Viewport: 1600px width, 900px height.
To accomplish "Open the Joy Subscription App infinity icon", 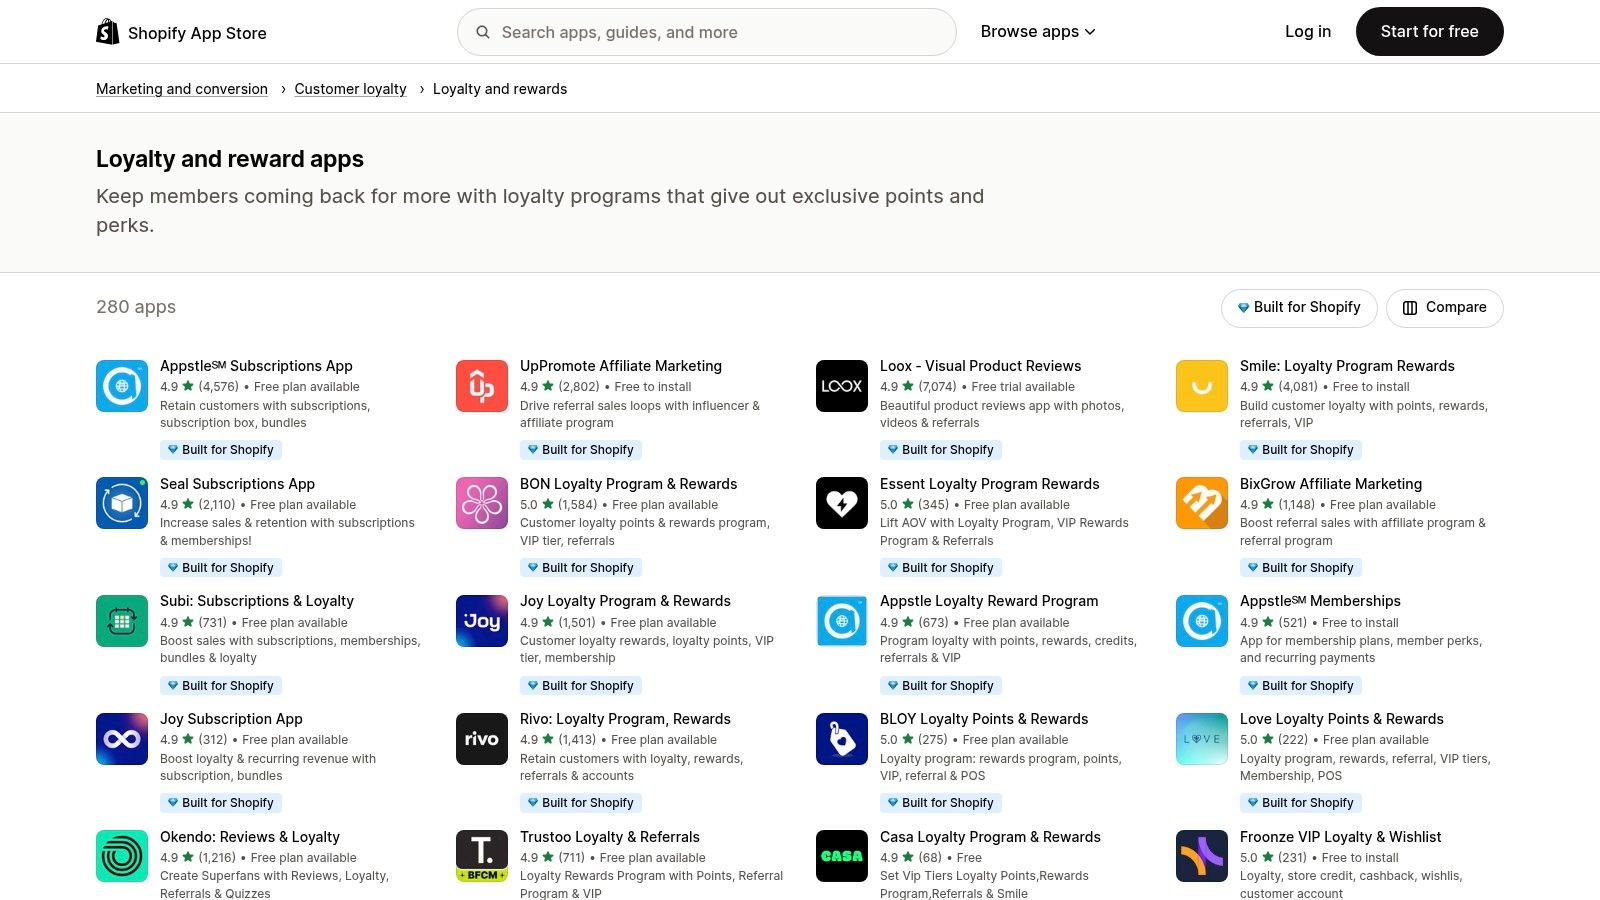I will (x=122, y=739).
